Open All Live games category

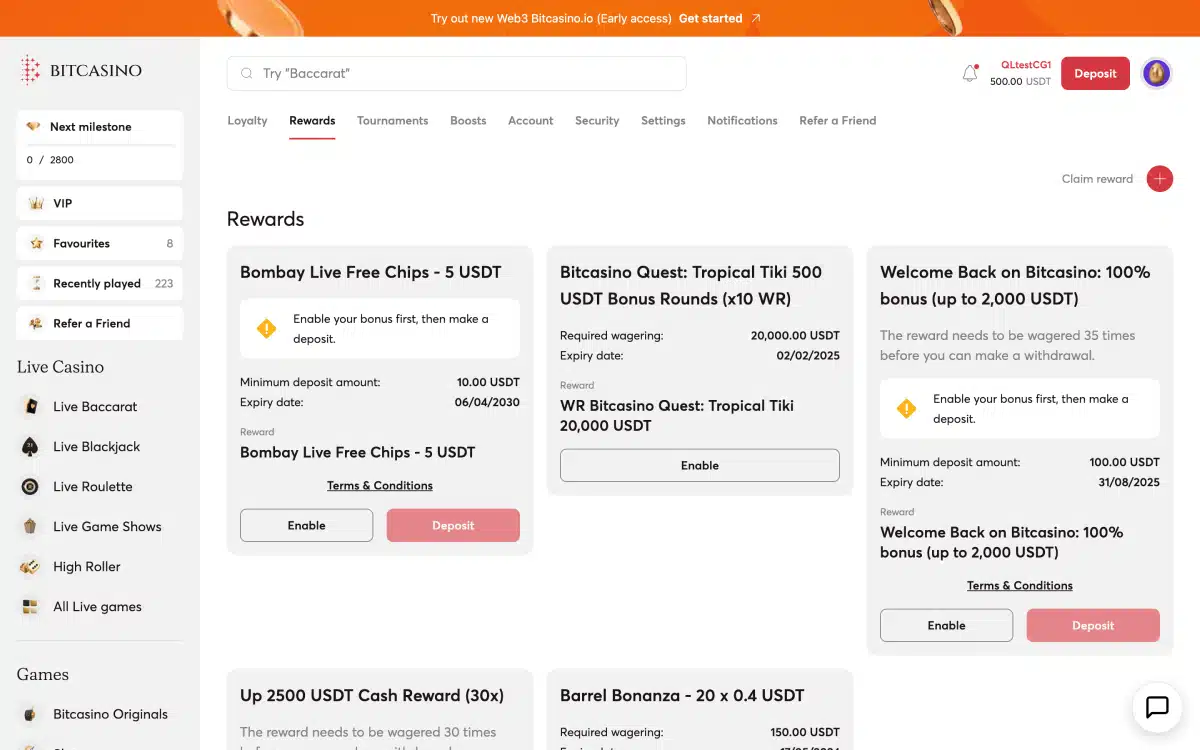pos(97,606)
